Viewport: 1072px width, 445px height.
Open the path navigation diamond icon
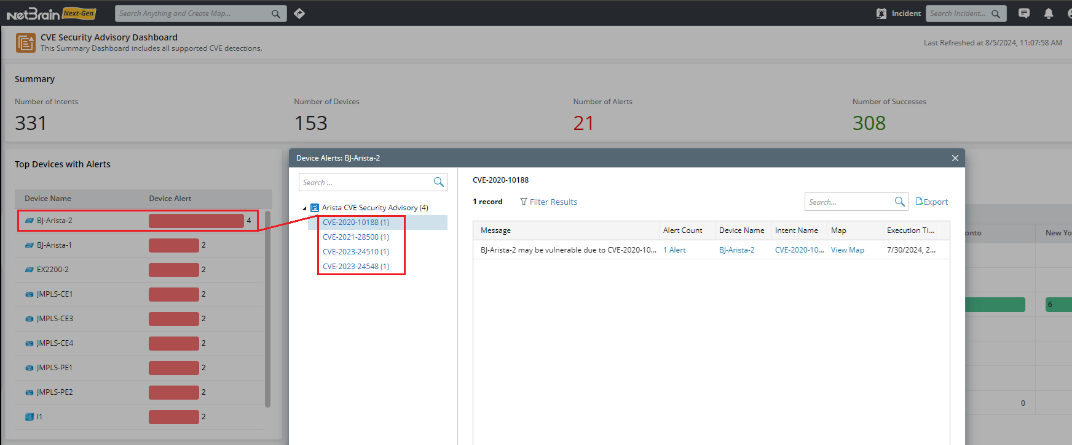[299, 13]
